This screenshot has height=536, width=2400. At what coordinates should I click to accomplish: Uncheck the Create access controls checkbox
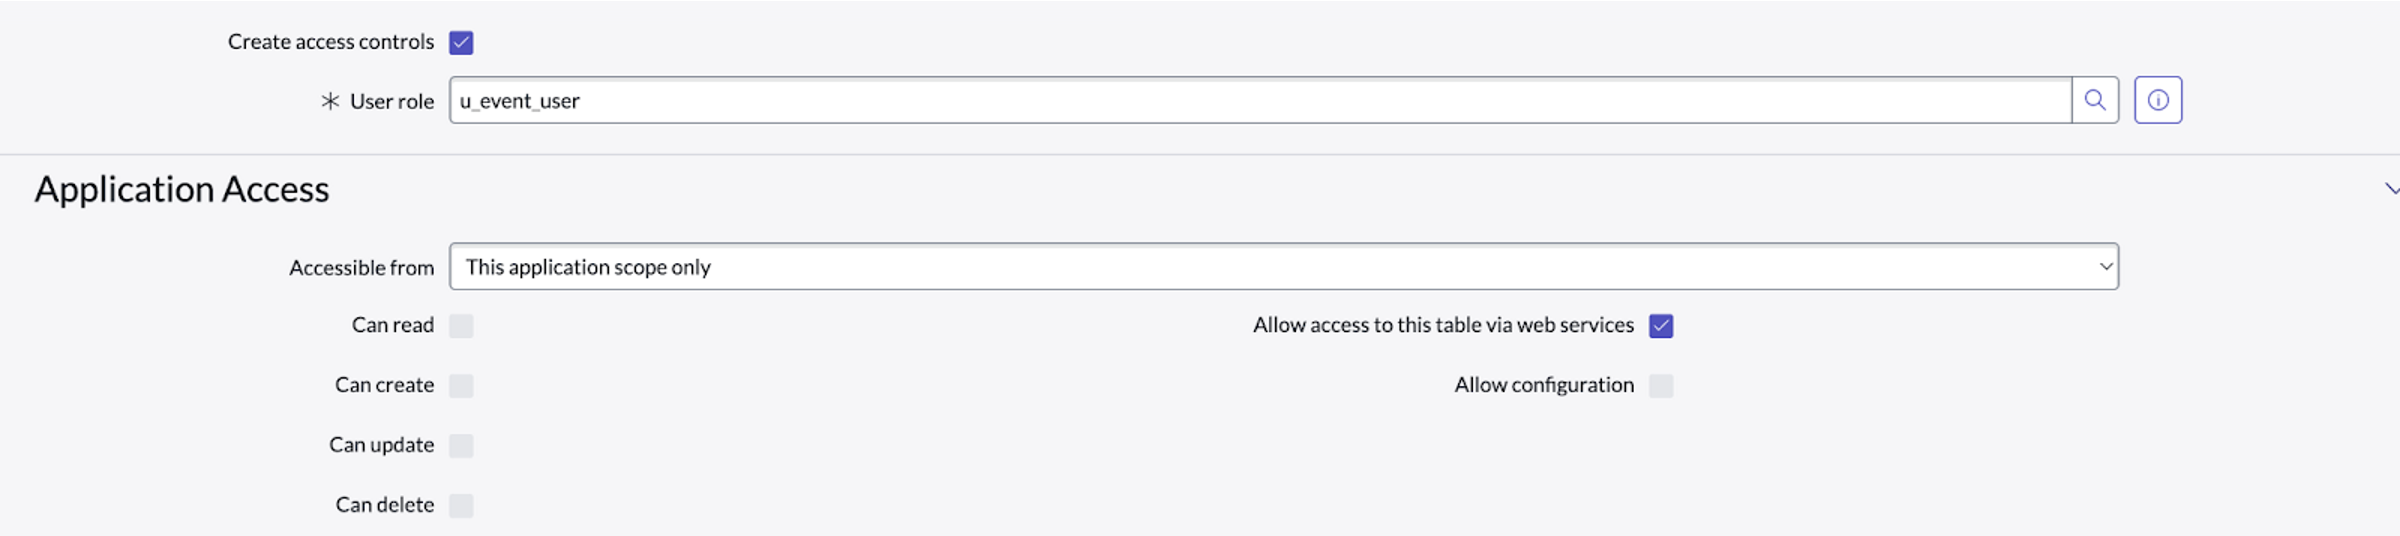tap(461, 42)
